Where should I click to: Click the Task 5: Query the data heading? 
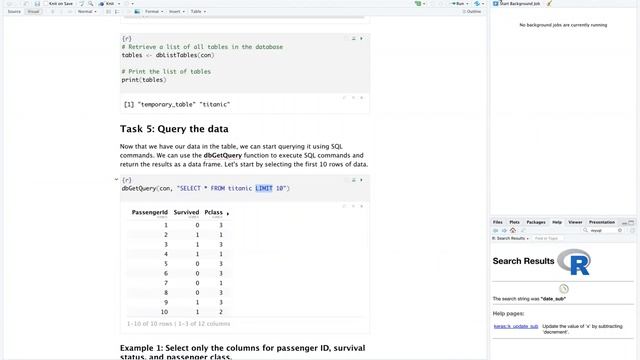coord(174,129)
